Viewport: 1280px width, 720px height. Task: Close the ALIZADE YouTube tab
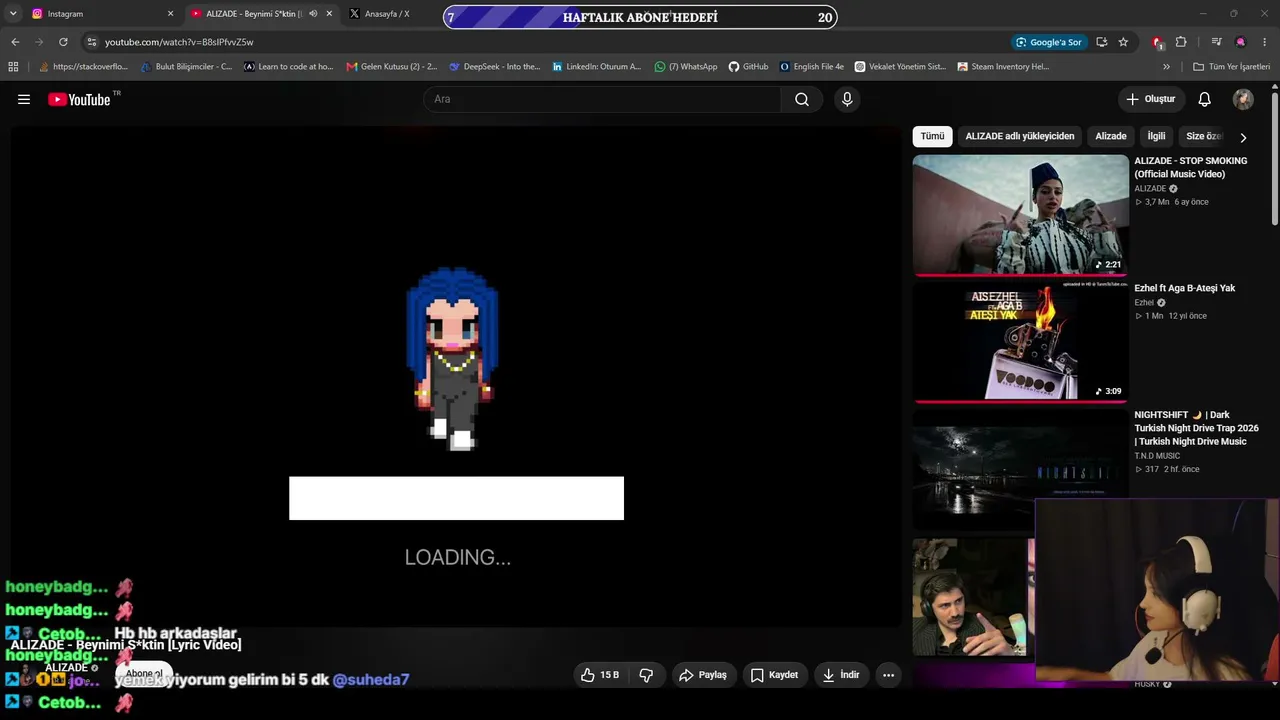[x=329, y=14]
